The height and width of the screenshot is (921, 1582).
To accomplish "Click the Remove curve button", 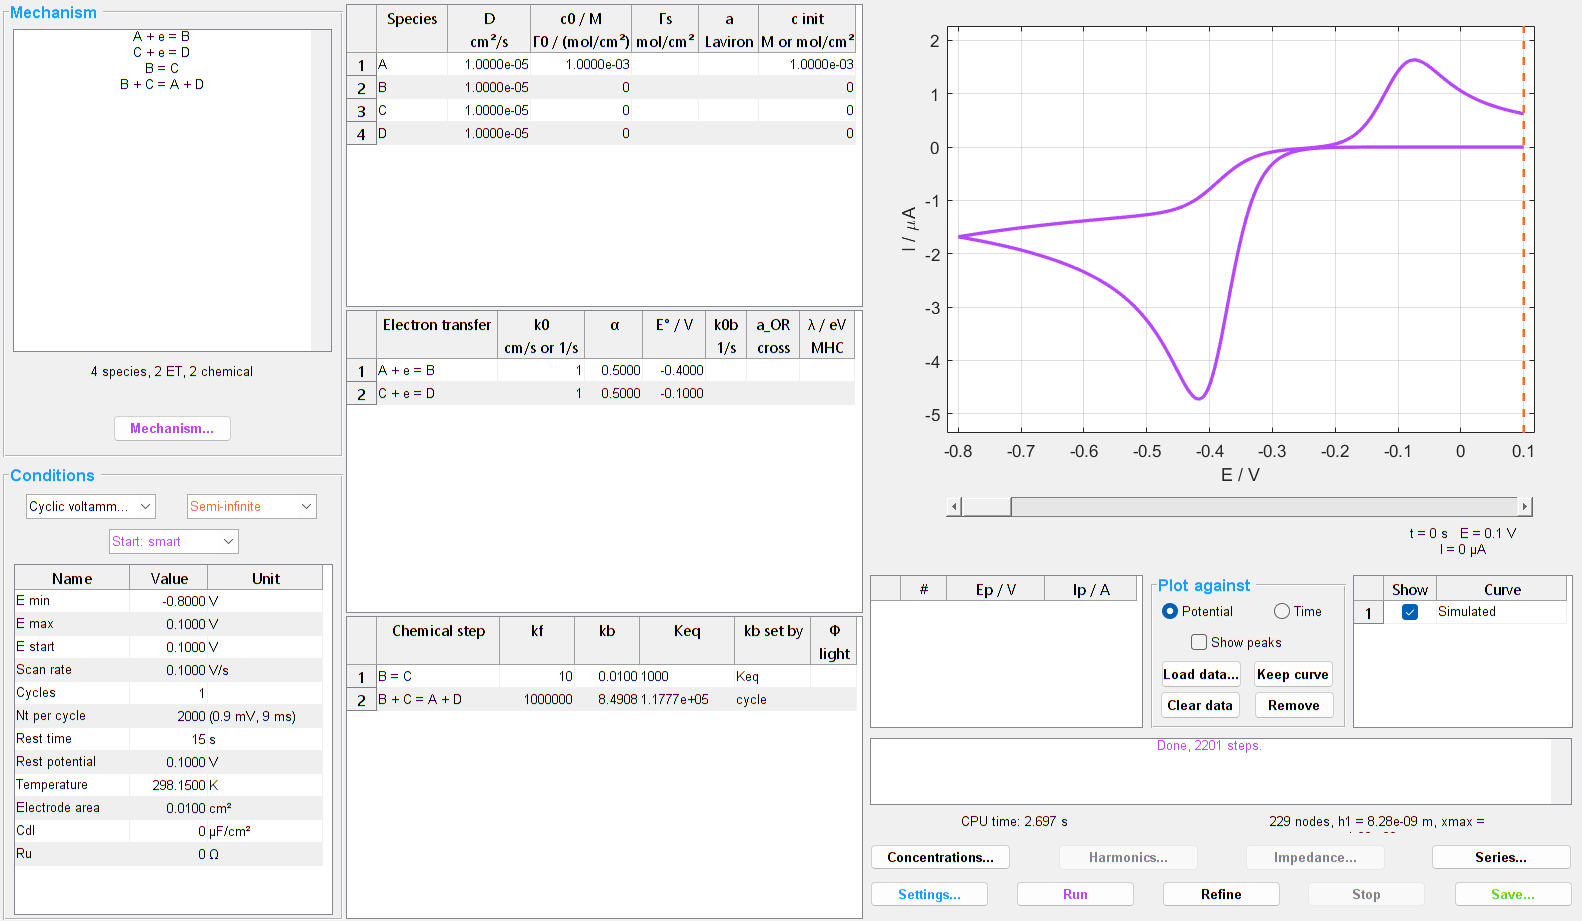I will (1293, 705).
